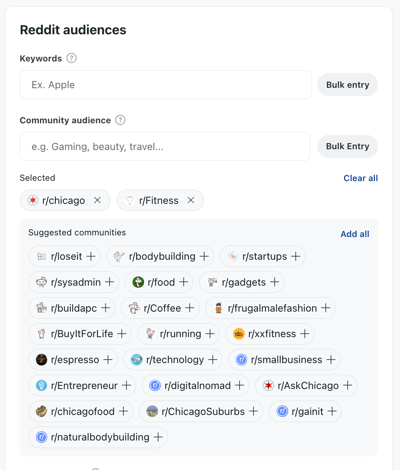Click the plus icon on r/technology
The width and height of the screenshot is (400, 470).
pyautogui.click(x=213, y=359)
